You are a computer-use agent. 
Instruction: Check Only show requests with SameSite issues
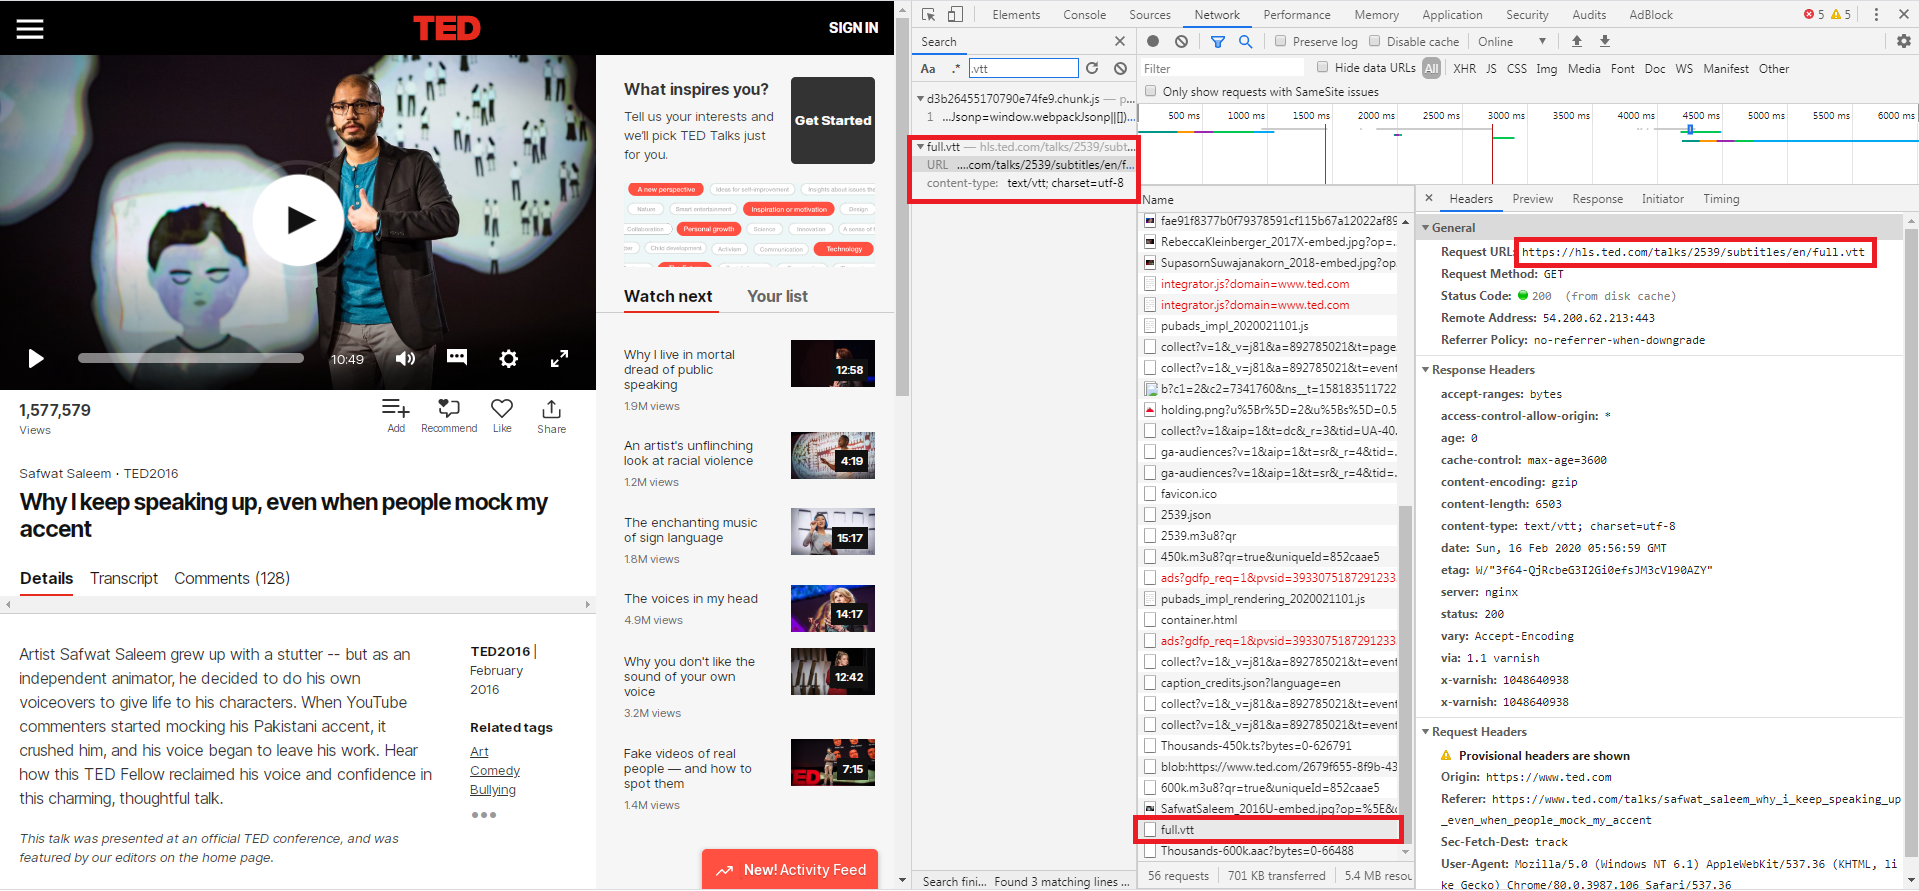[1151, 91]
